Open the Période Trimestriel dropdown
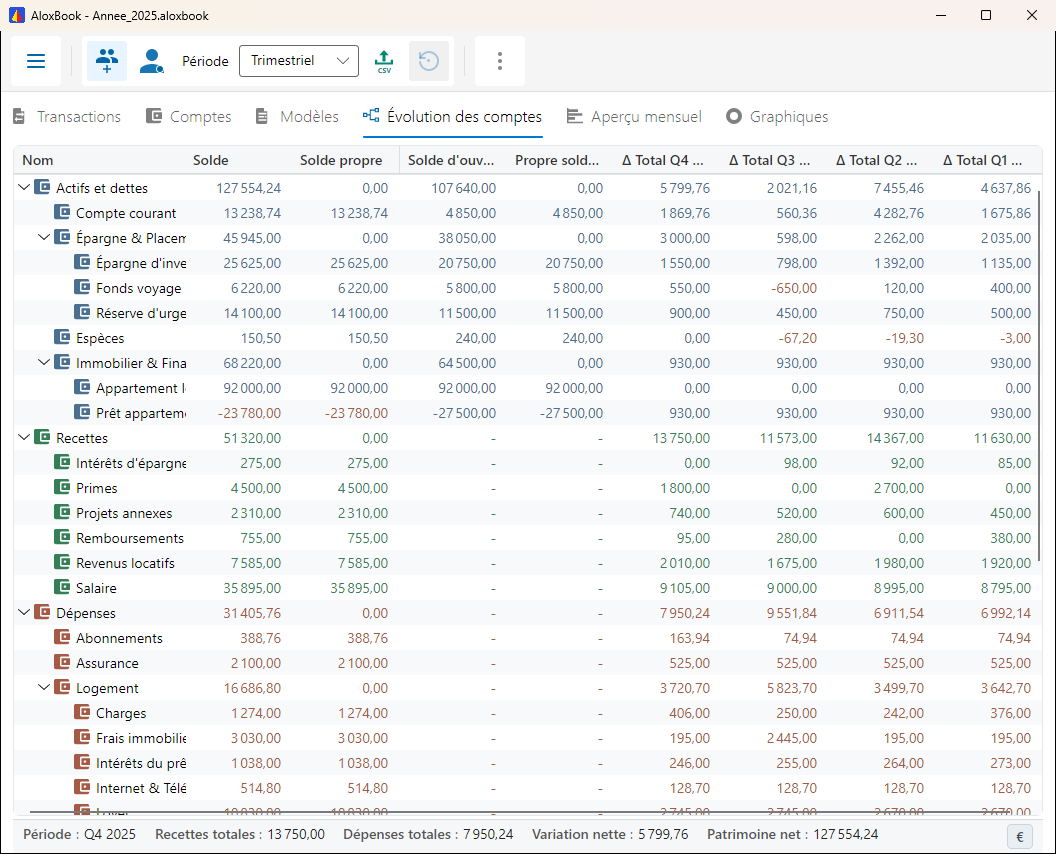 point(299,61)
